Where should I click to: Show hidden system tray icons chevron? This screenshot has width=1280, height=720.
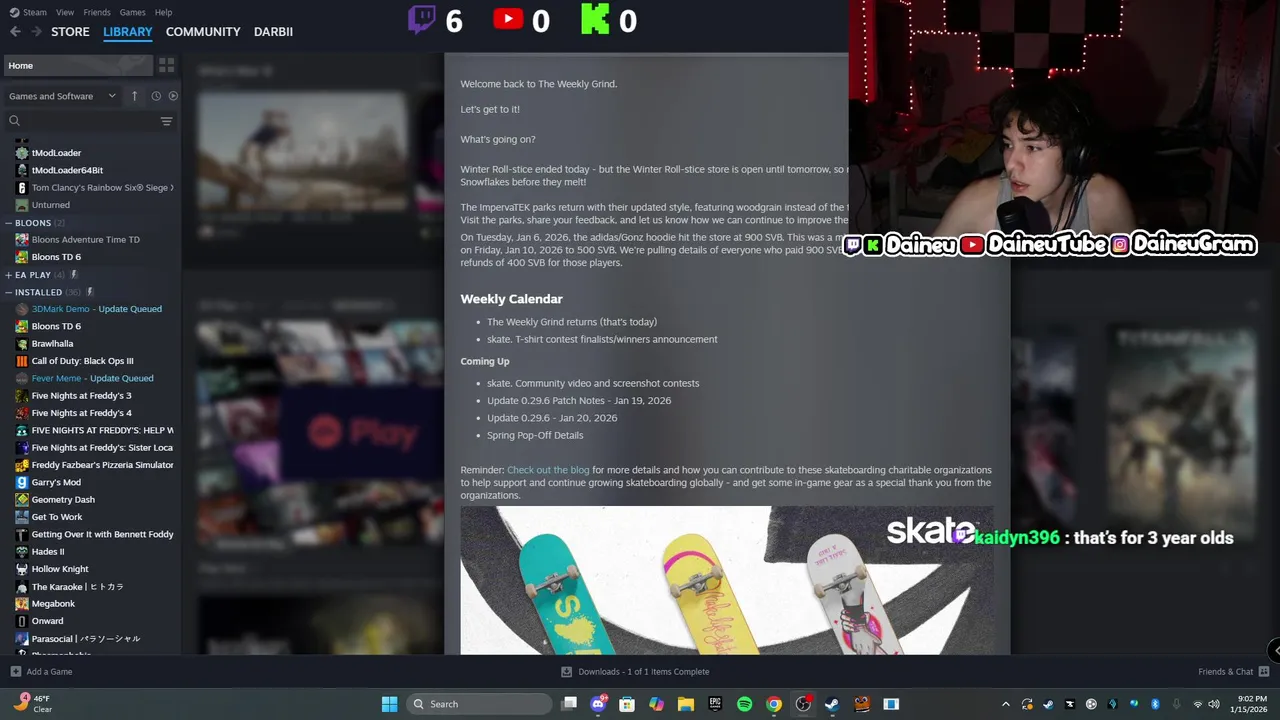(x=1005, y=704)
